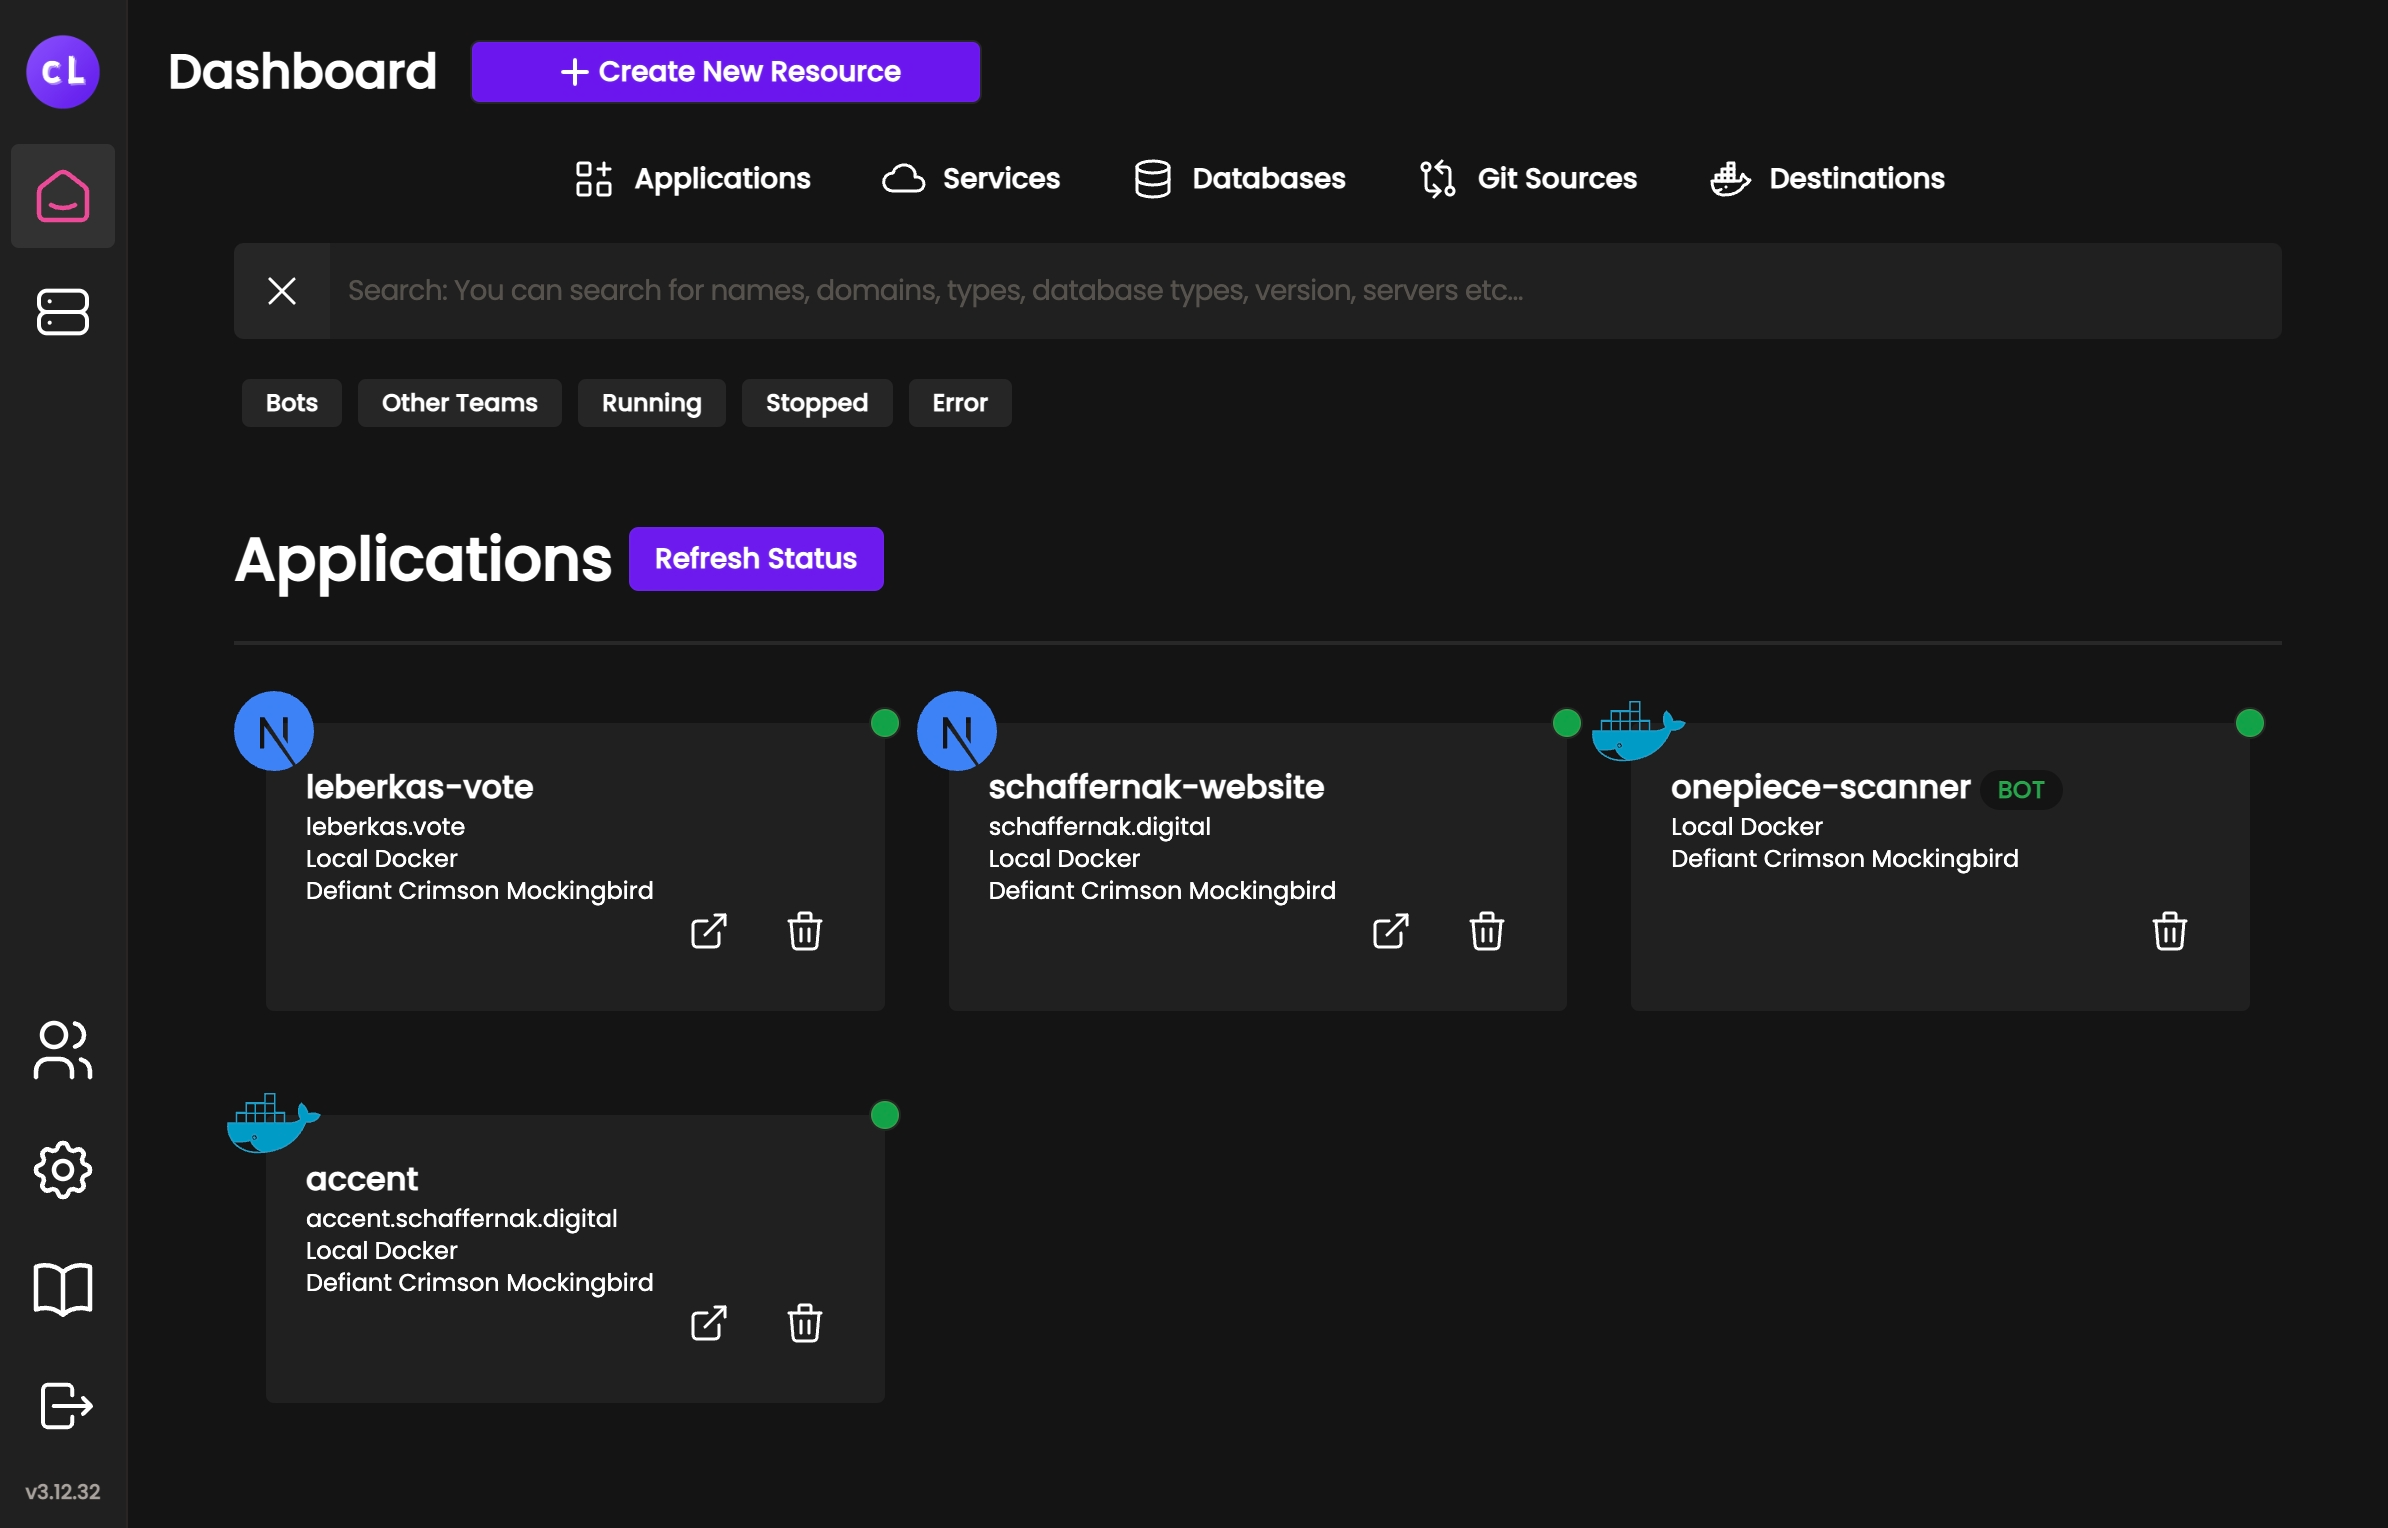Click the green status dot on leberkas-vote
2388x1528 pixels.
tap(885, 723)
